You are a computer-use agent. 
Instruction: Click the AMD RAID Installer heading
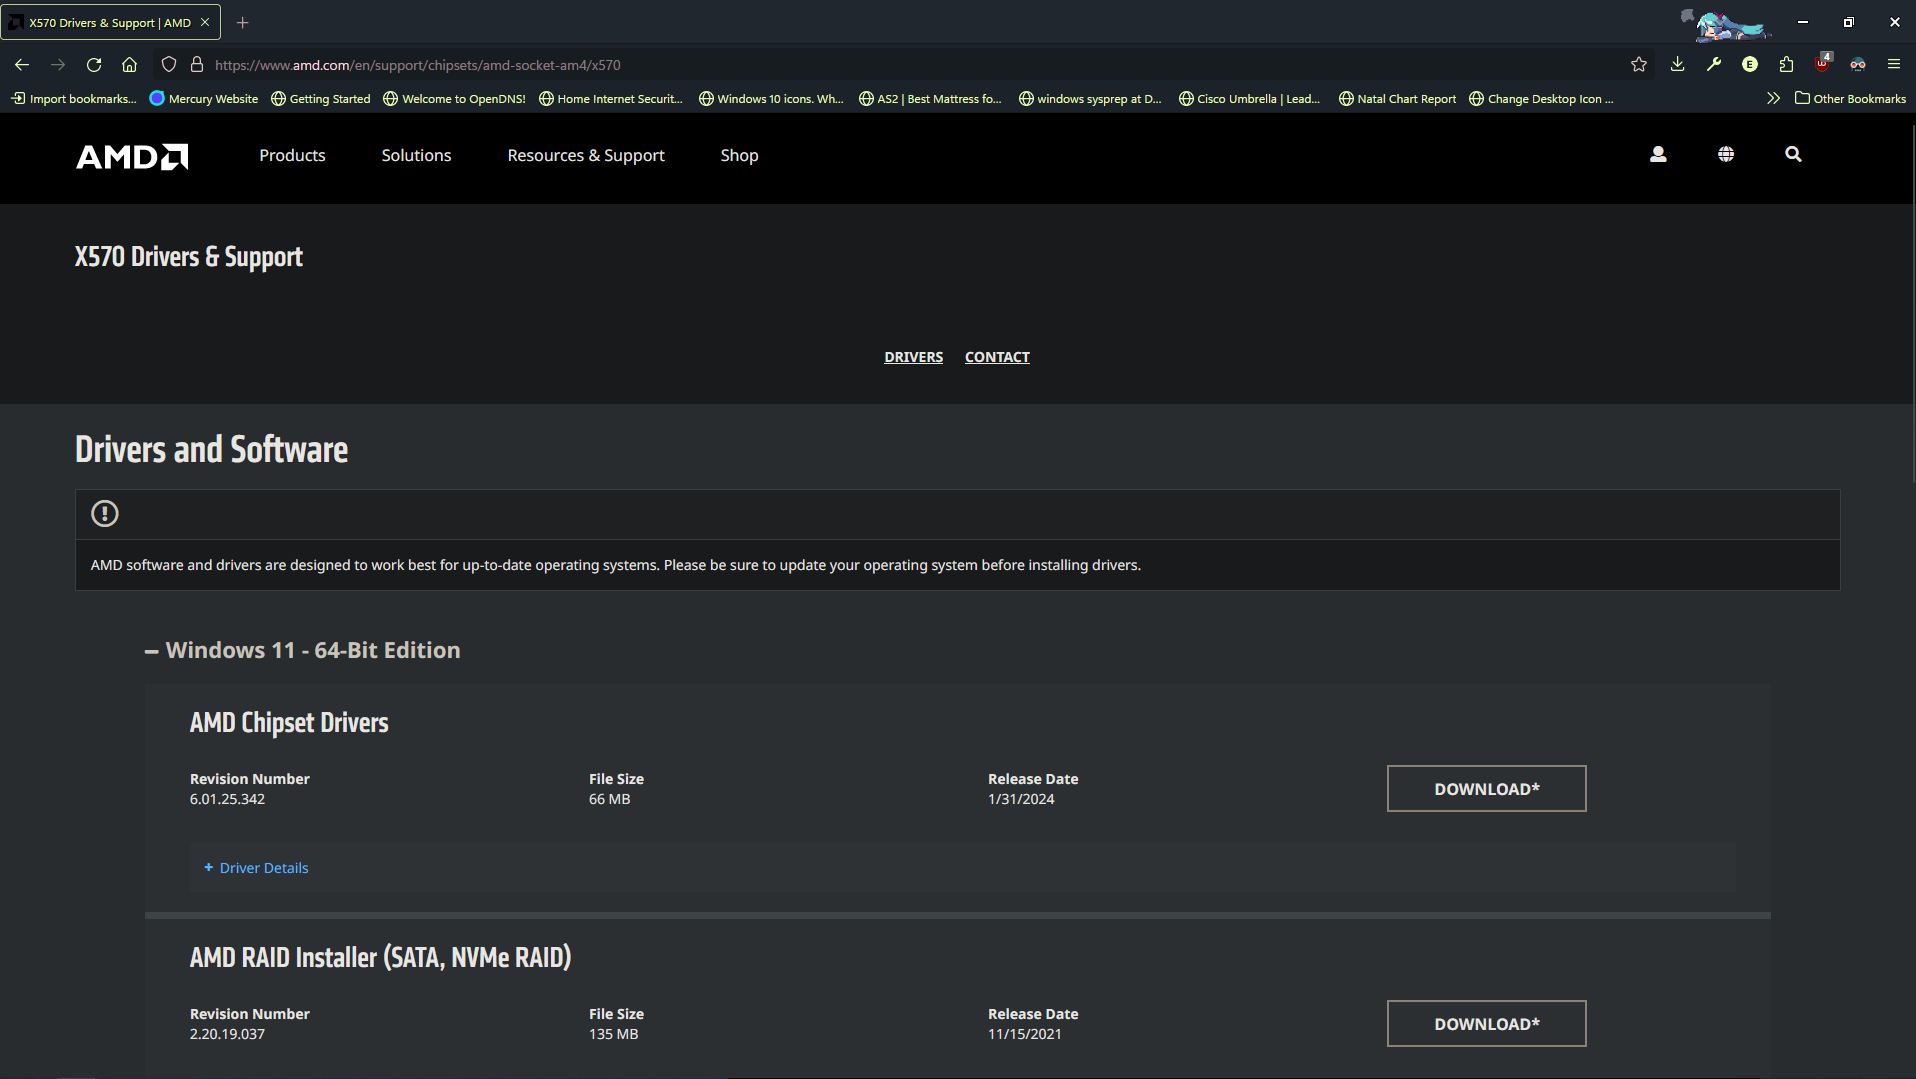[x=380, y=958]
